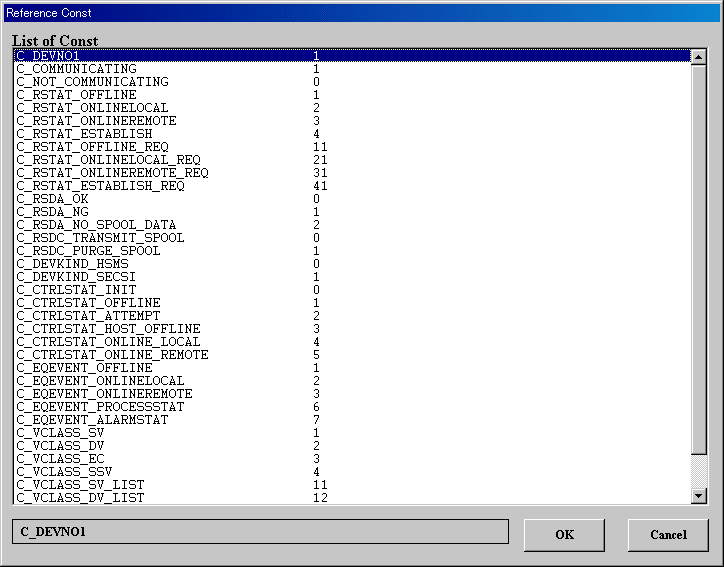Click the scrollbar up arrow
The height and width of the screenshot is (567, 724).
coord(699,56)
